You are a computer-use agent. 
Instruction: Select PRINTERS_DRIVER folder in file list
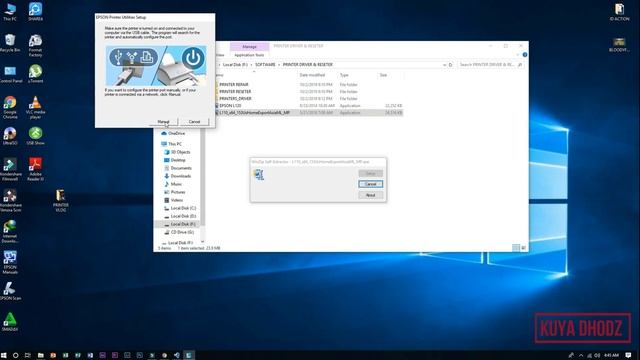coord(235,98)
